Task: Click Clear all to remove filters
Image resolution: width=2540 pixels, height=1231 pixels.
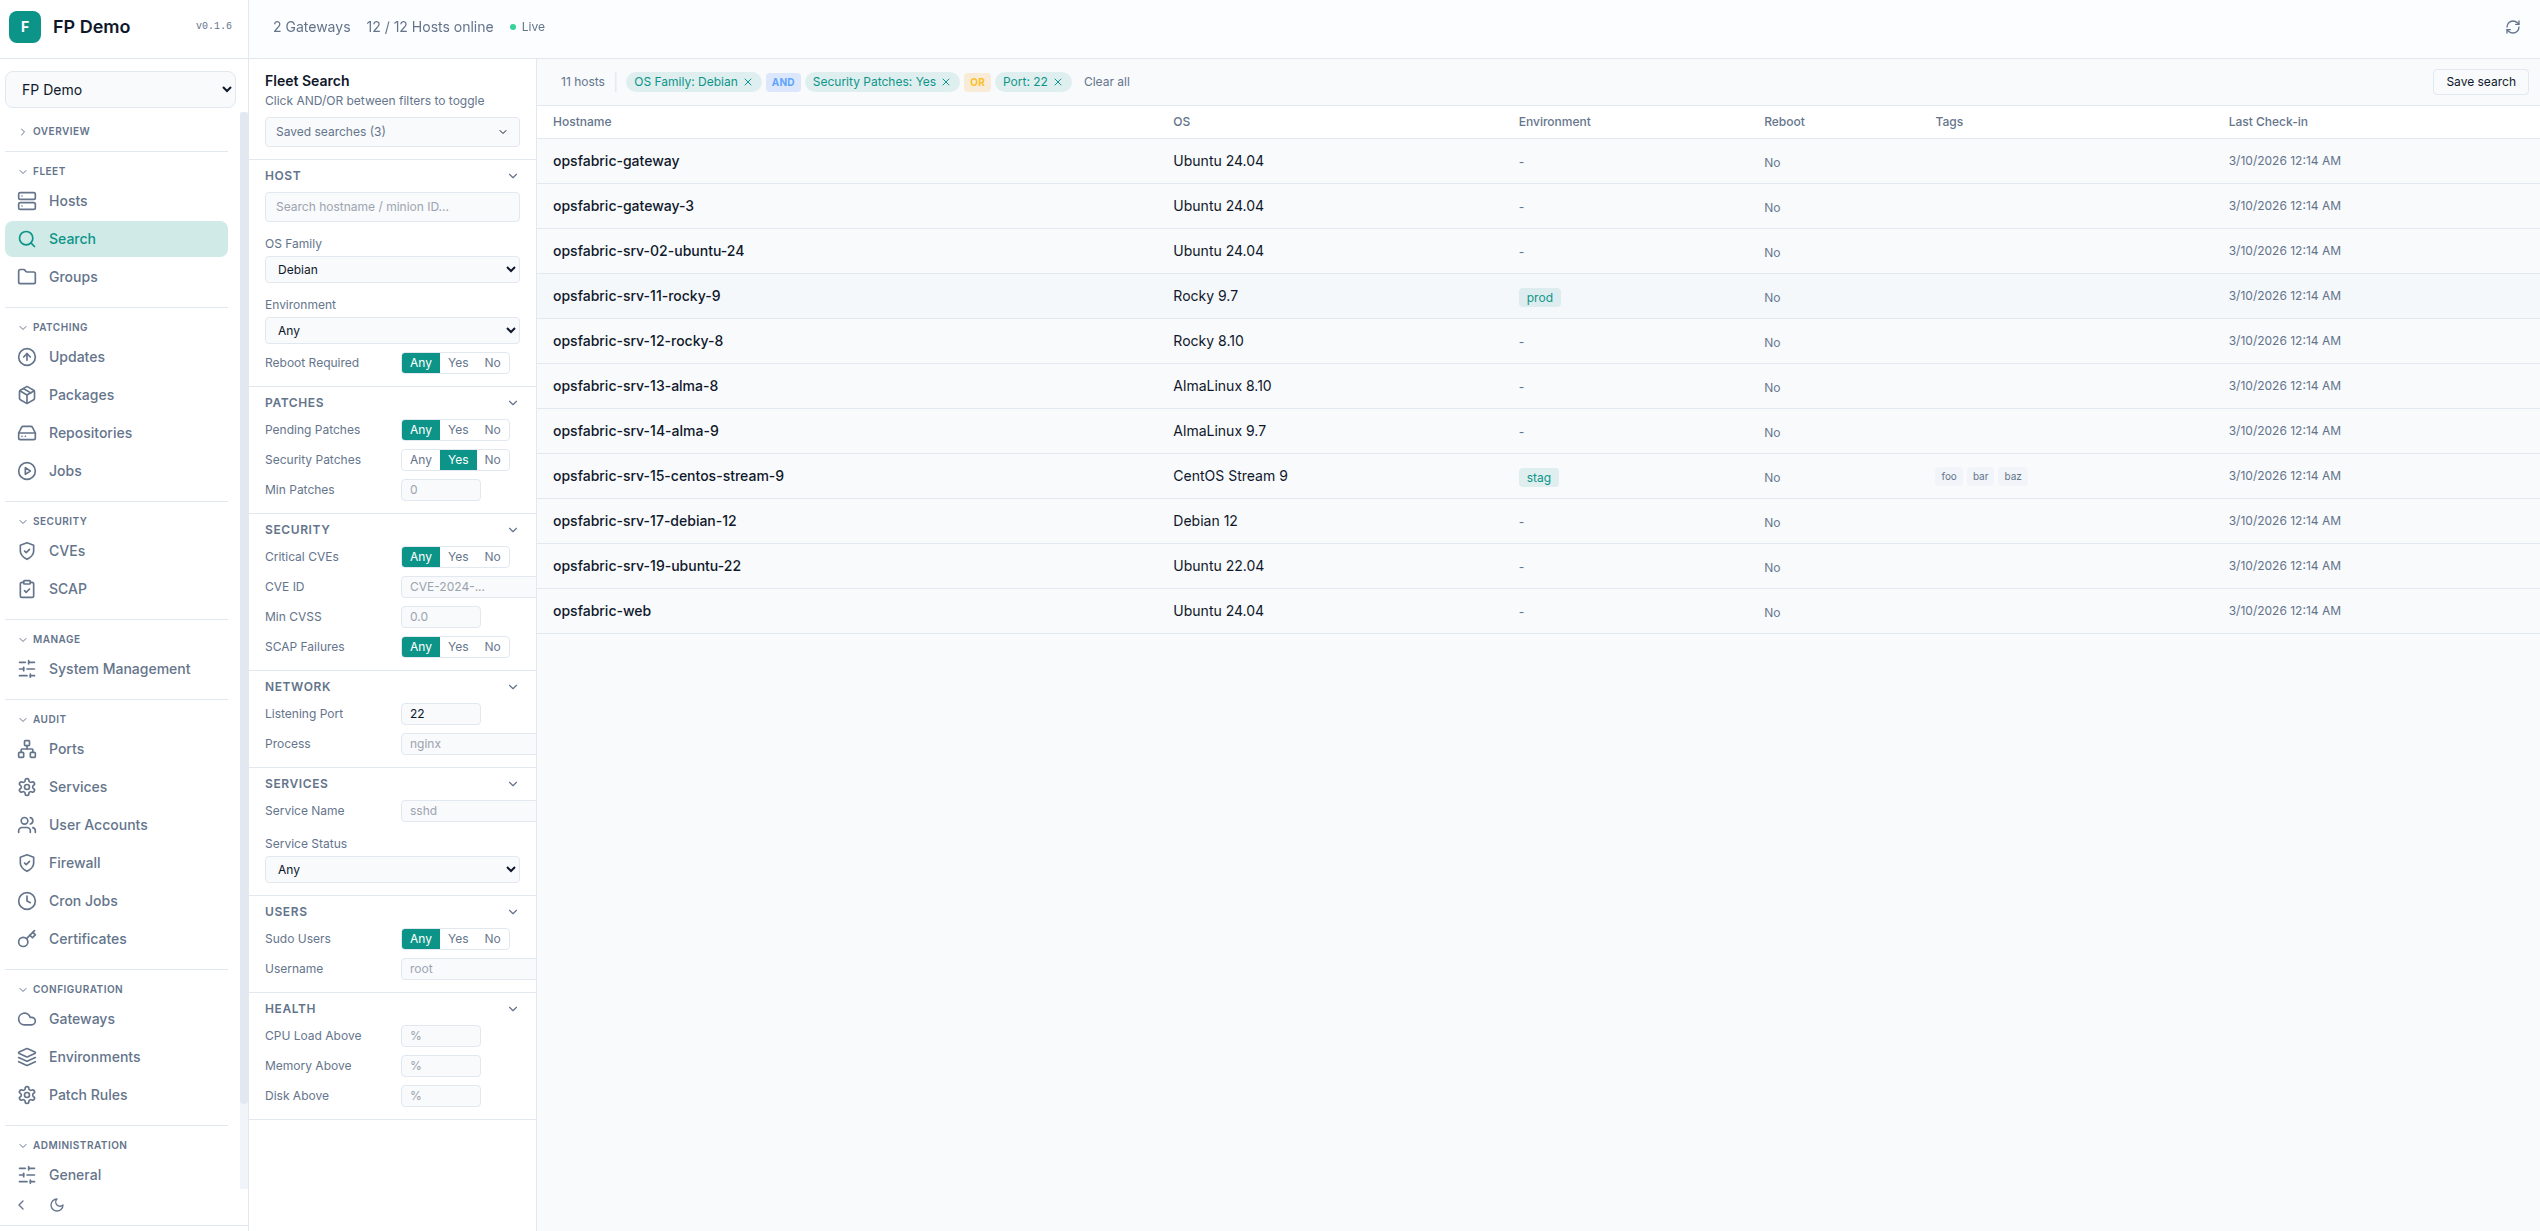Action: coord(1106,82)
